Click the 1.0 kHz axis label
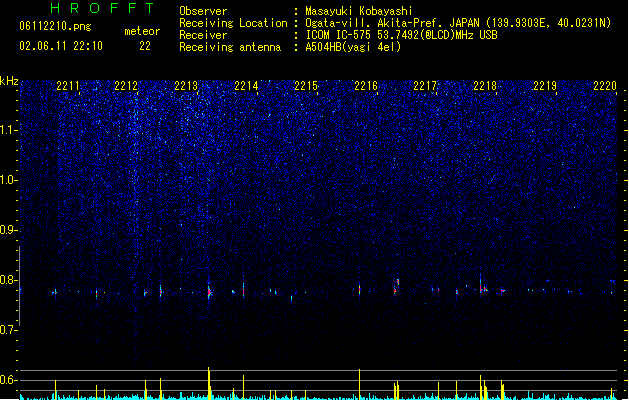 tap(8, 180)
